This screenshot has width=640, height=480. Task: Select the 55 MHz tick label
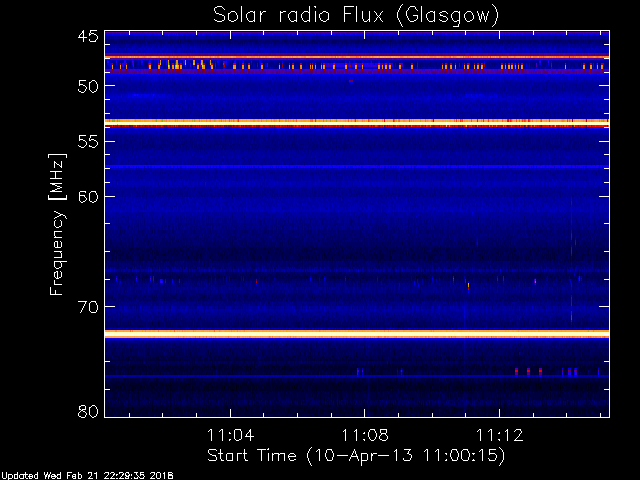tap(88, 142)
